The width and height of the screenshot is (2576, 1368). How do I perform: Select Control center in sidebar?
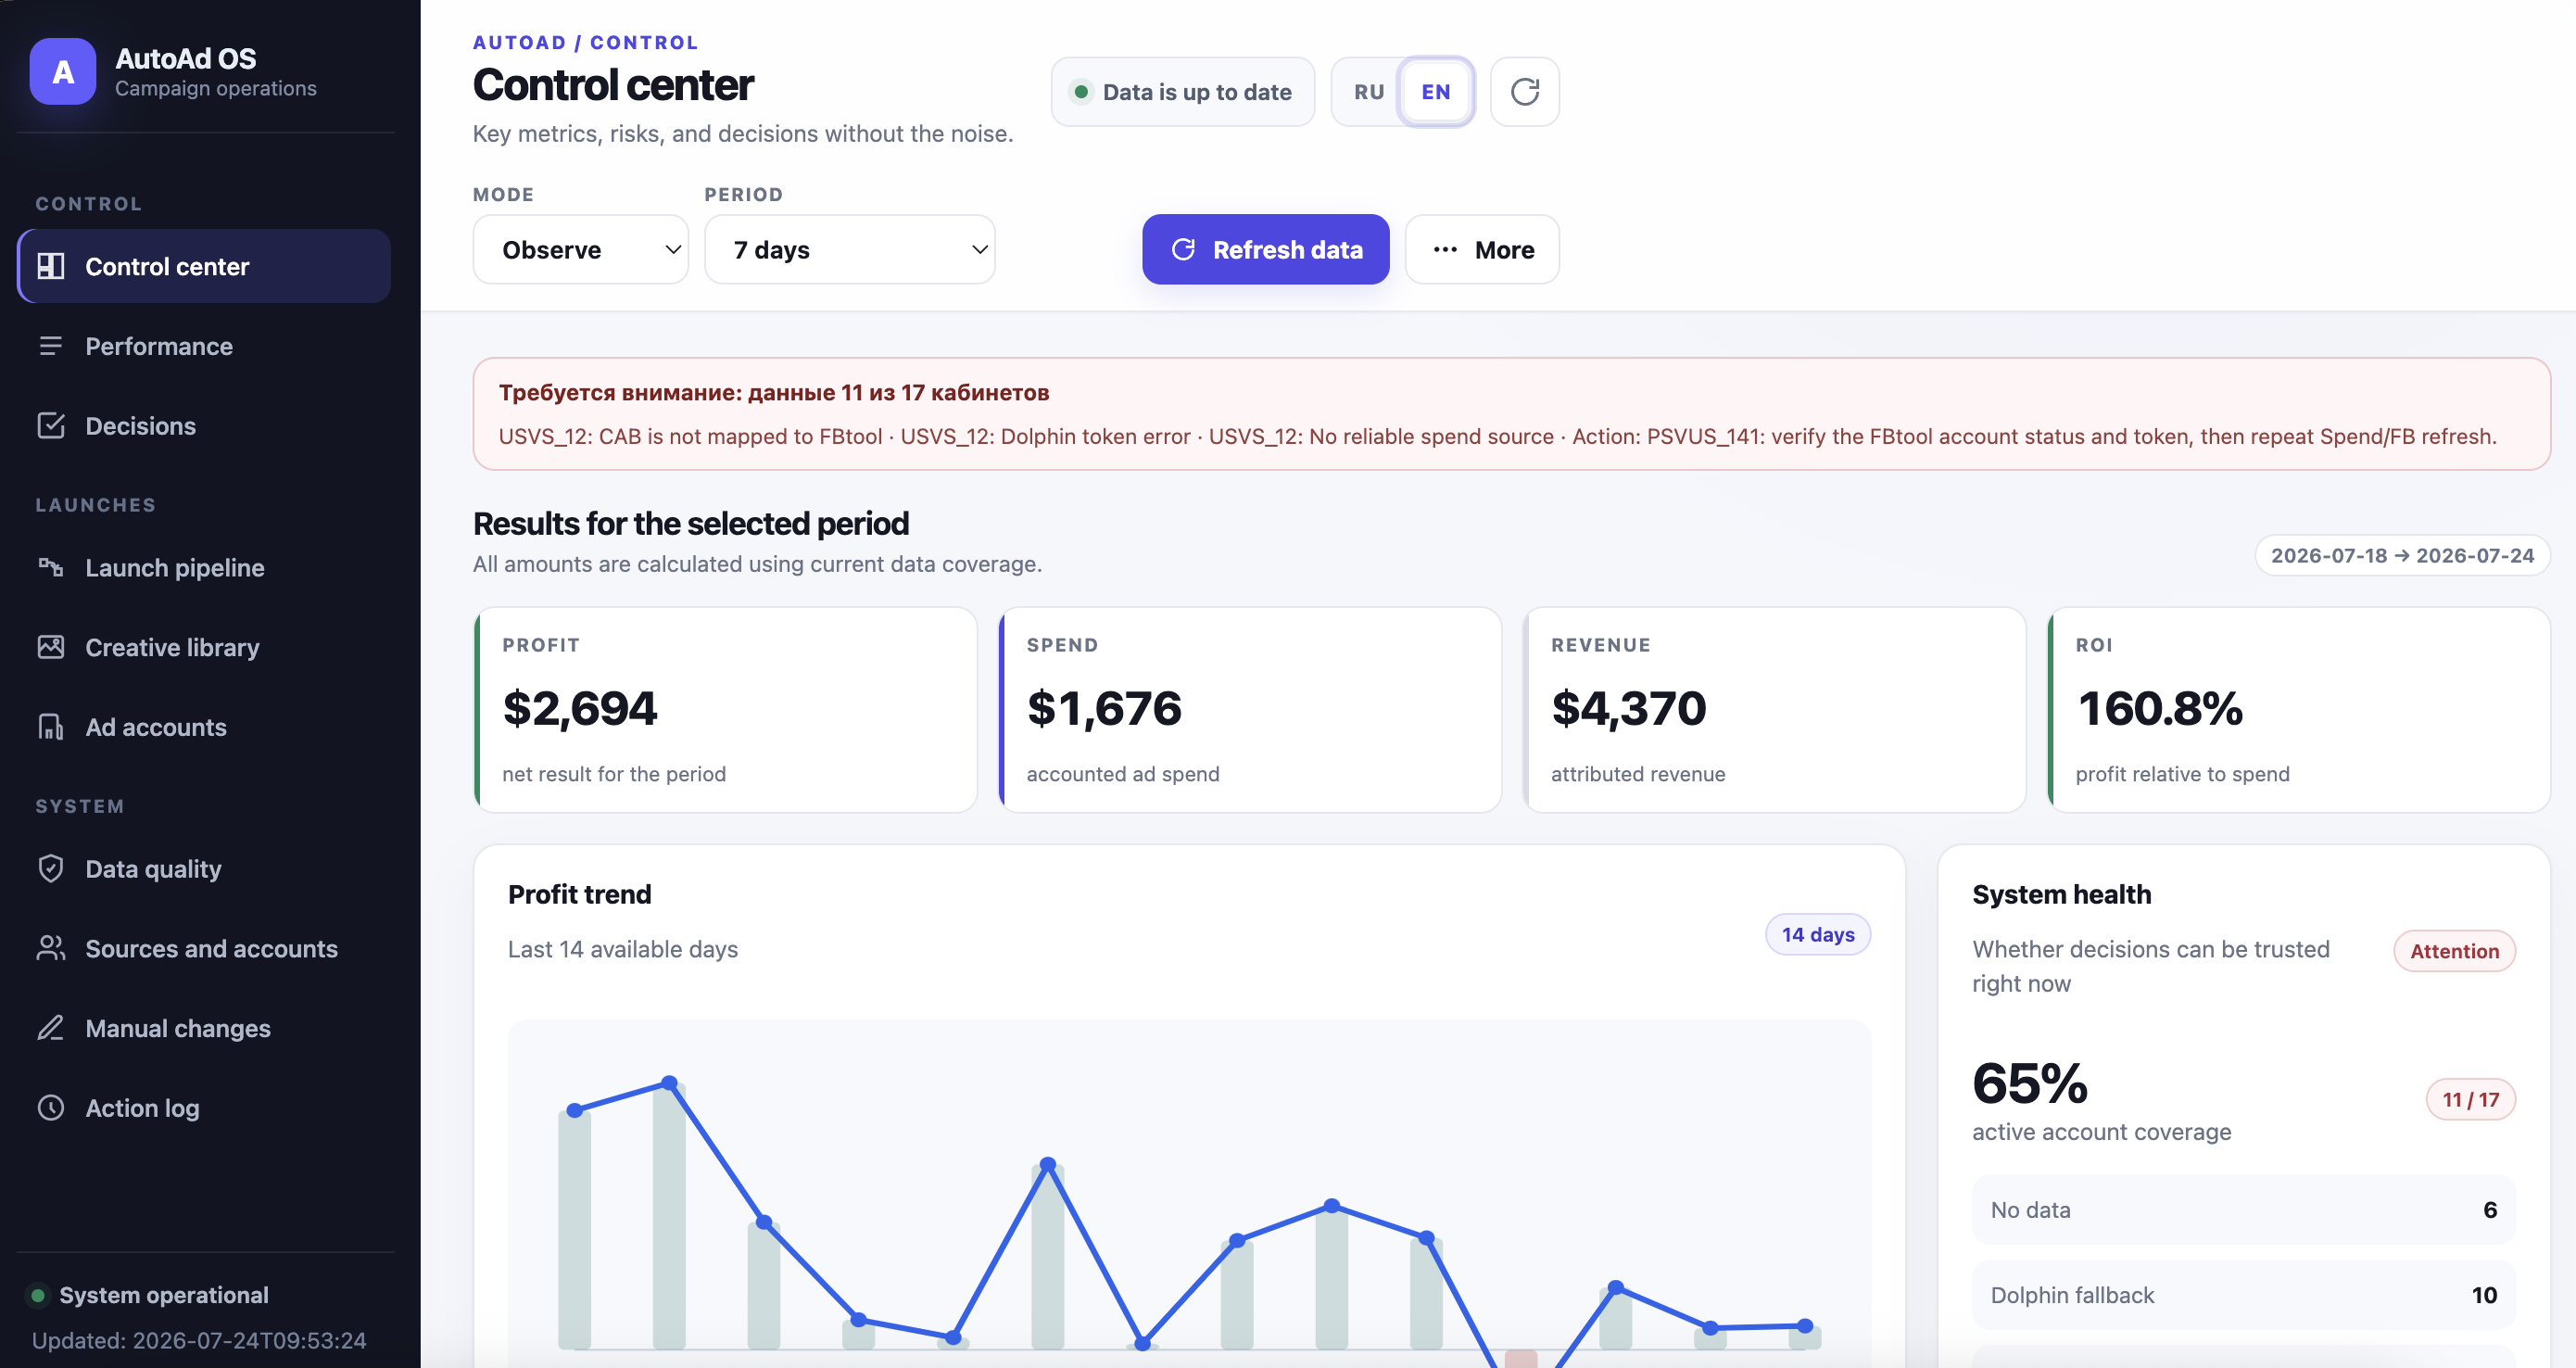204,266
